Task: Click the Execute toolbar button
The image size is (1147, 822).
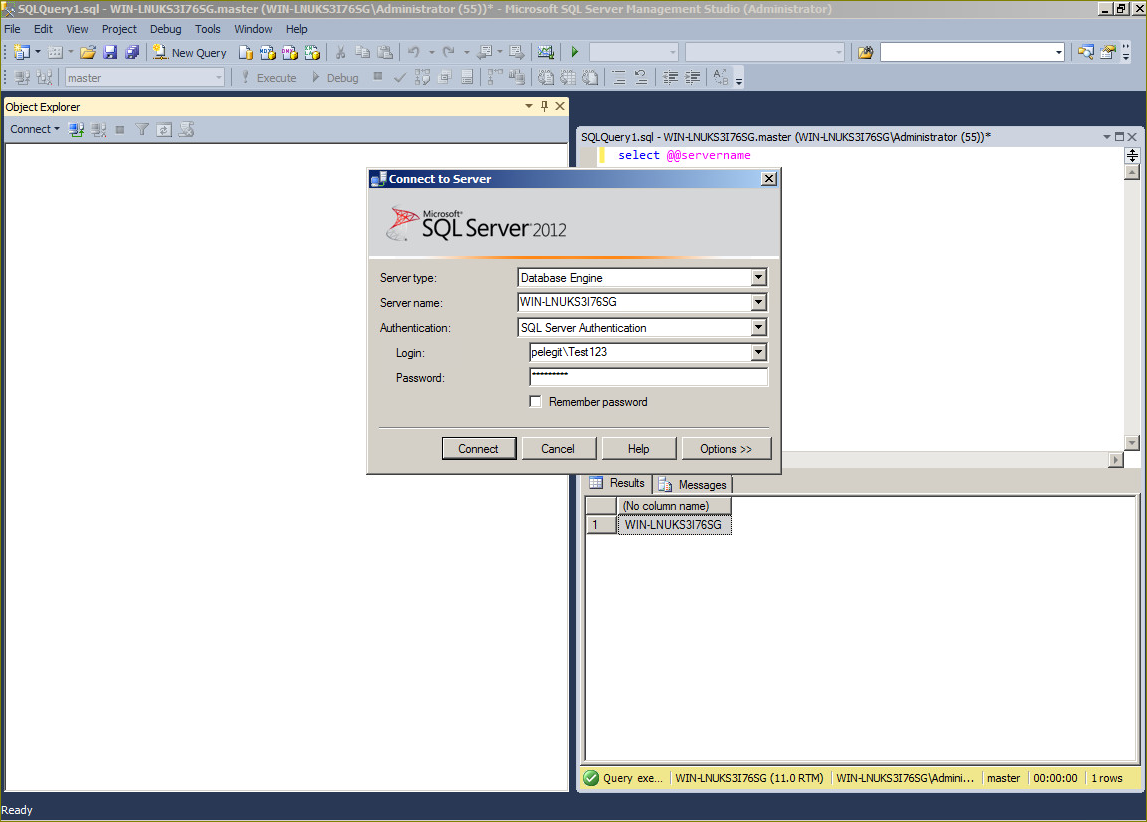Action: tap(268, 78)
